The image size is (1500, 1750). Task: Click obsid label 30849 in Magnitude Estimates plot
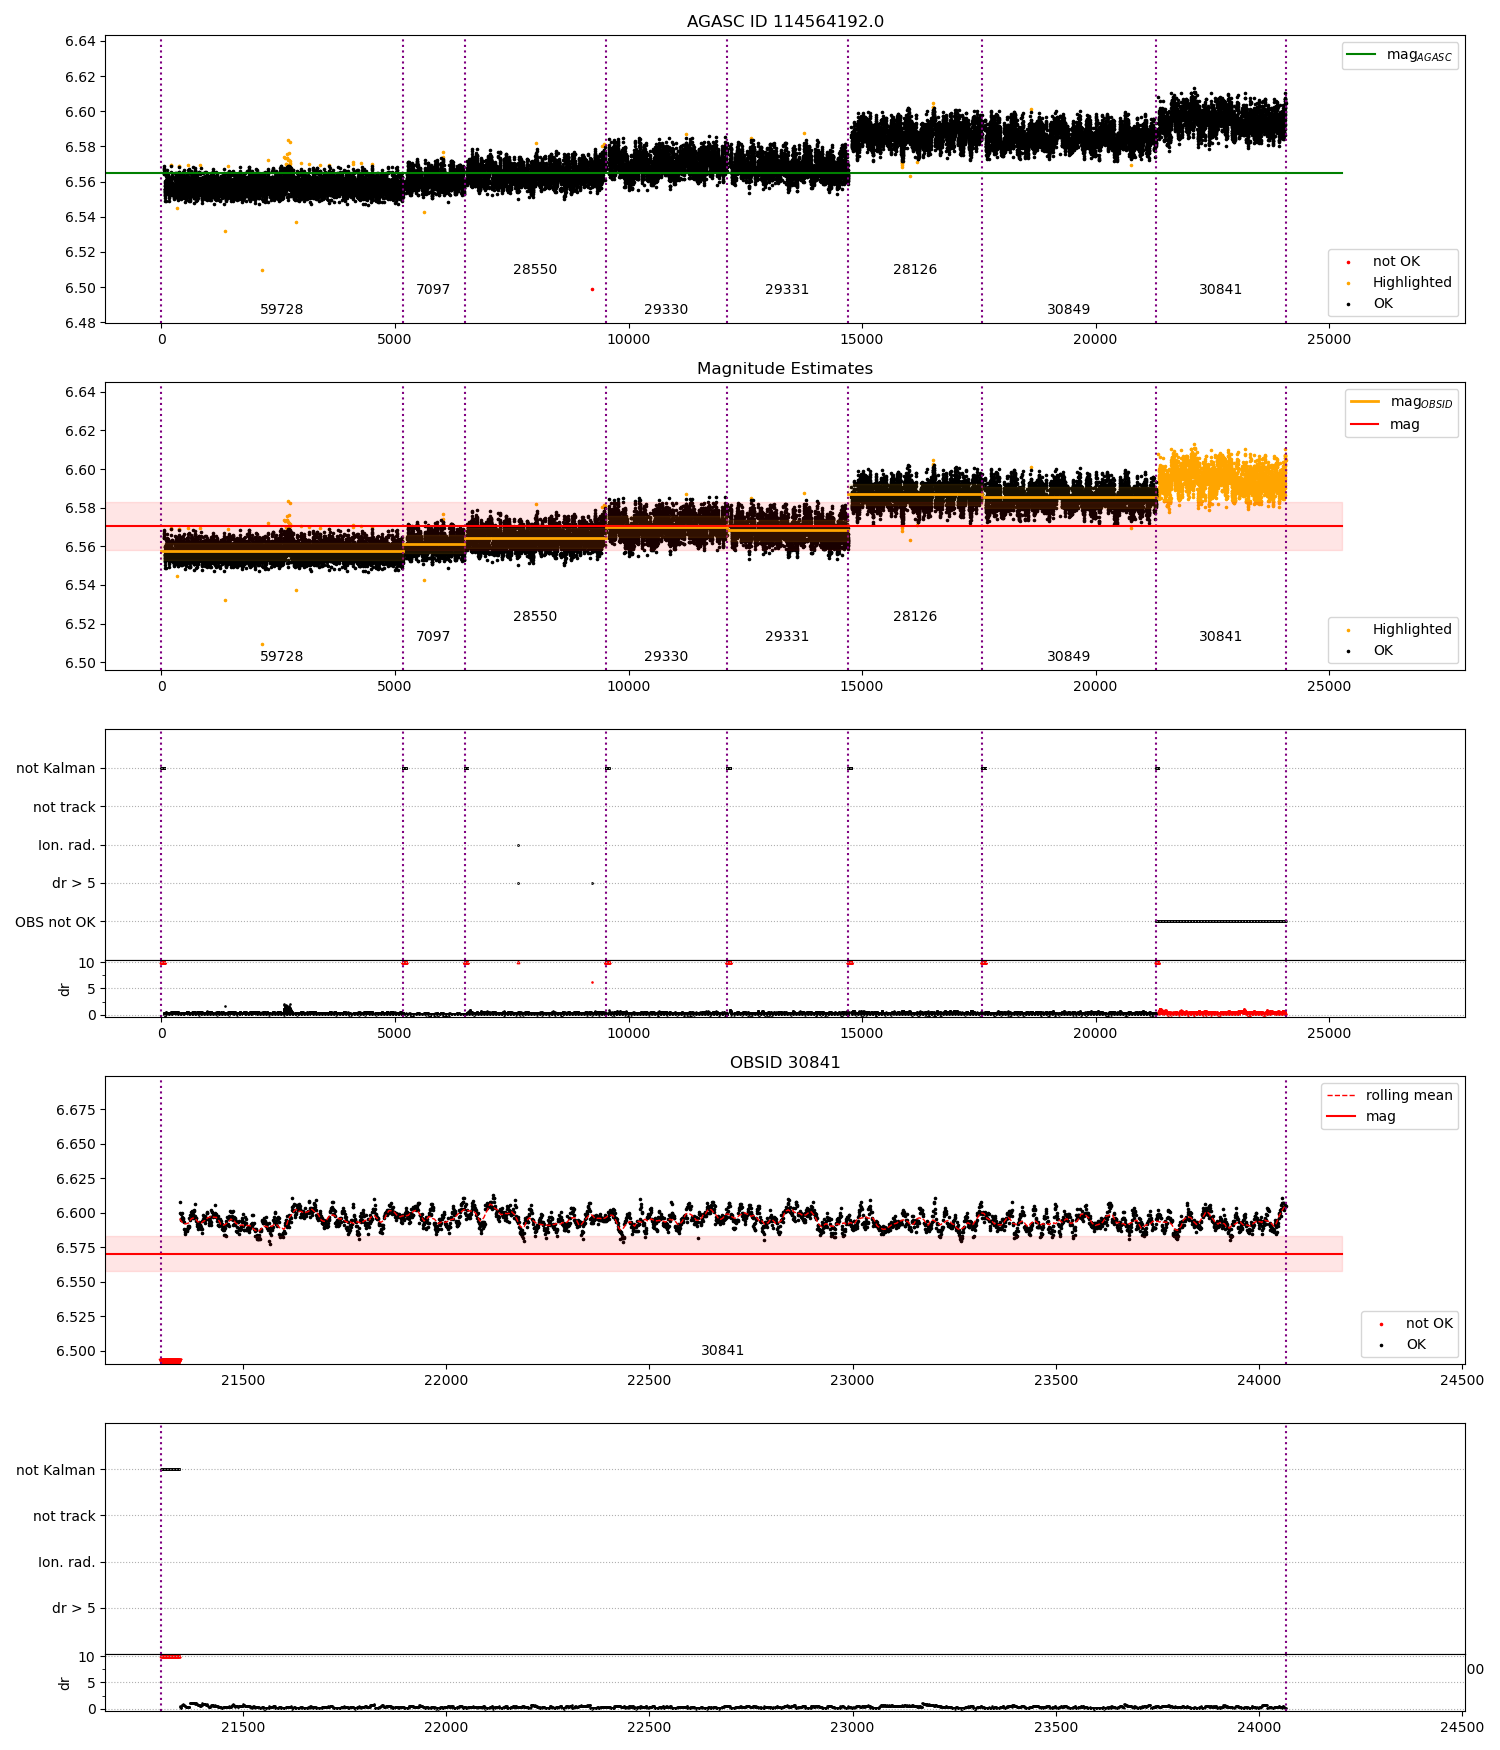pos(1068,657)
